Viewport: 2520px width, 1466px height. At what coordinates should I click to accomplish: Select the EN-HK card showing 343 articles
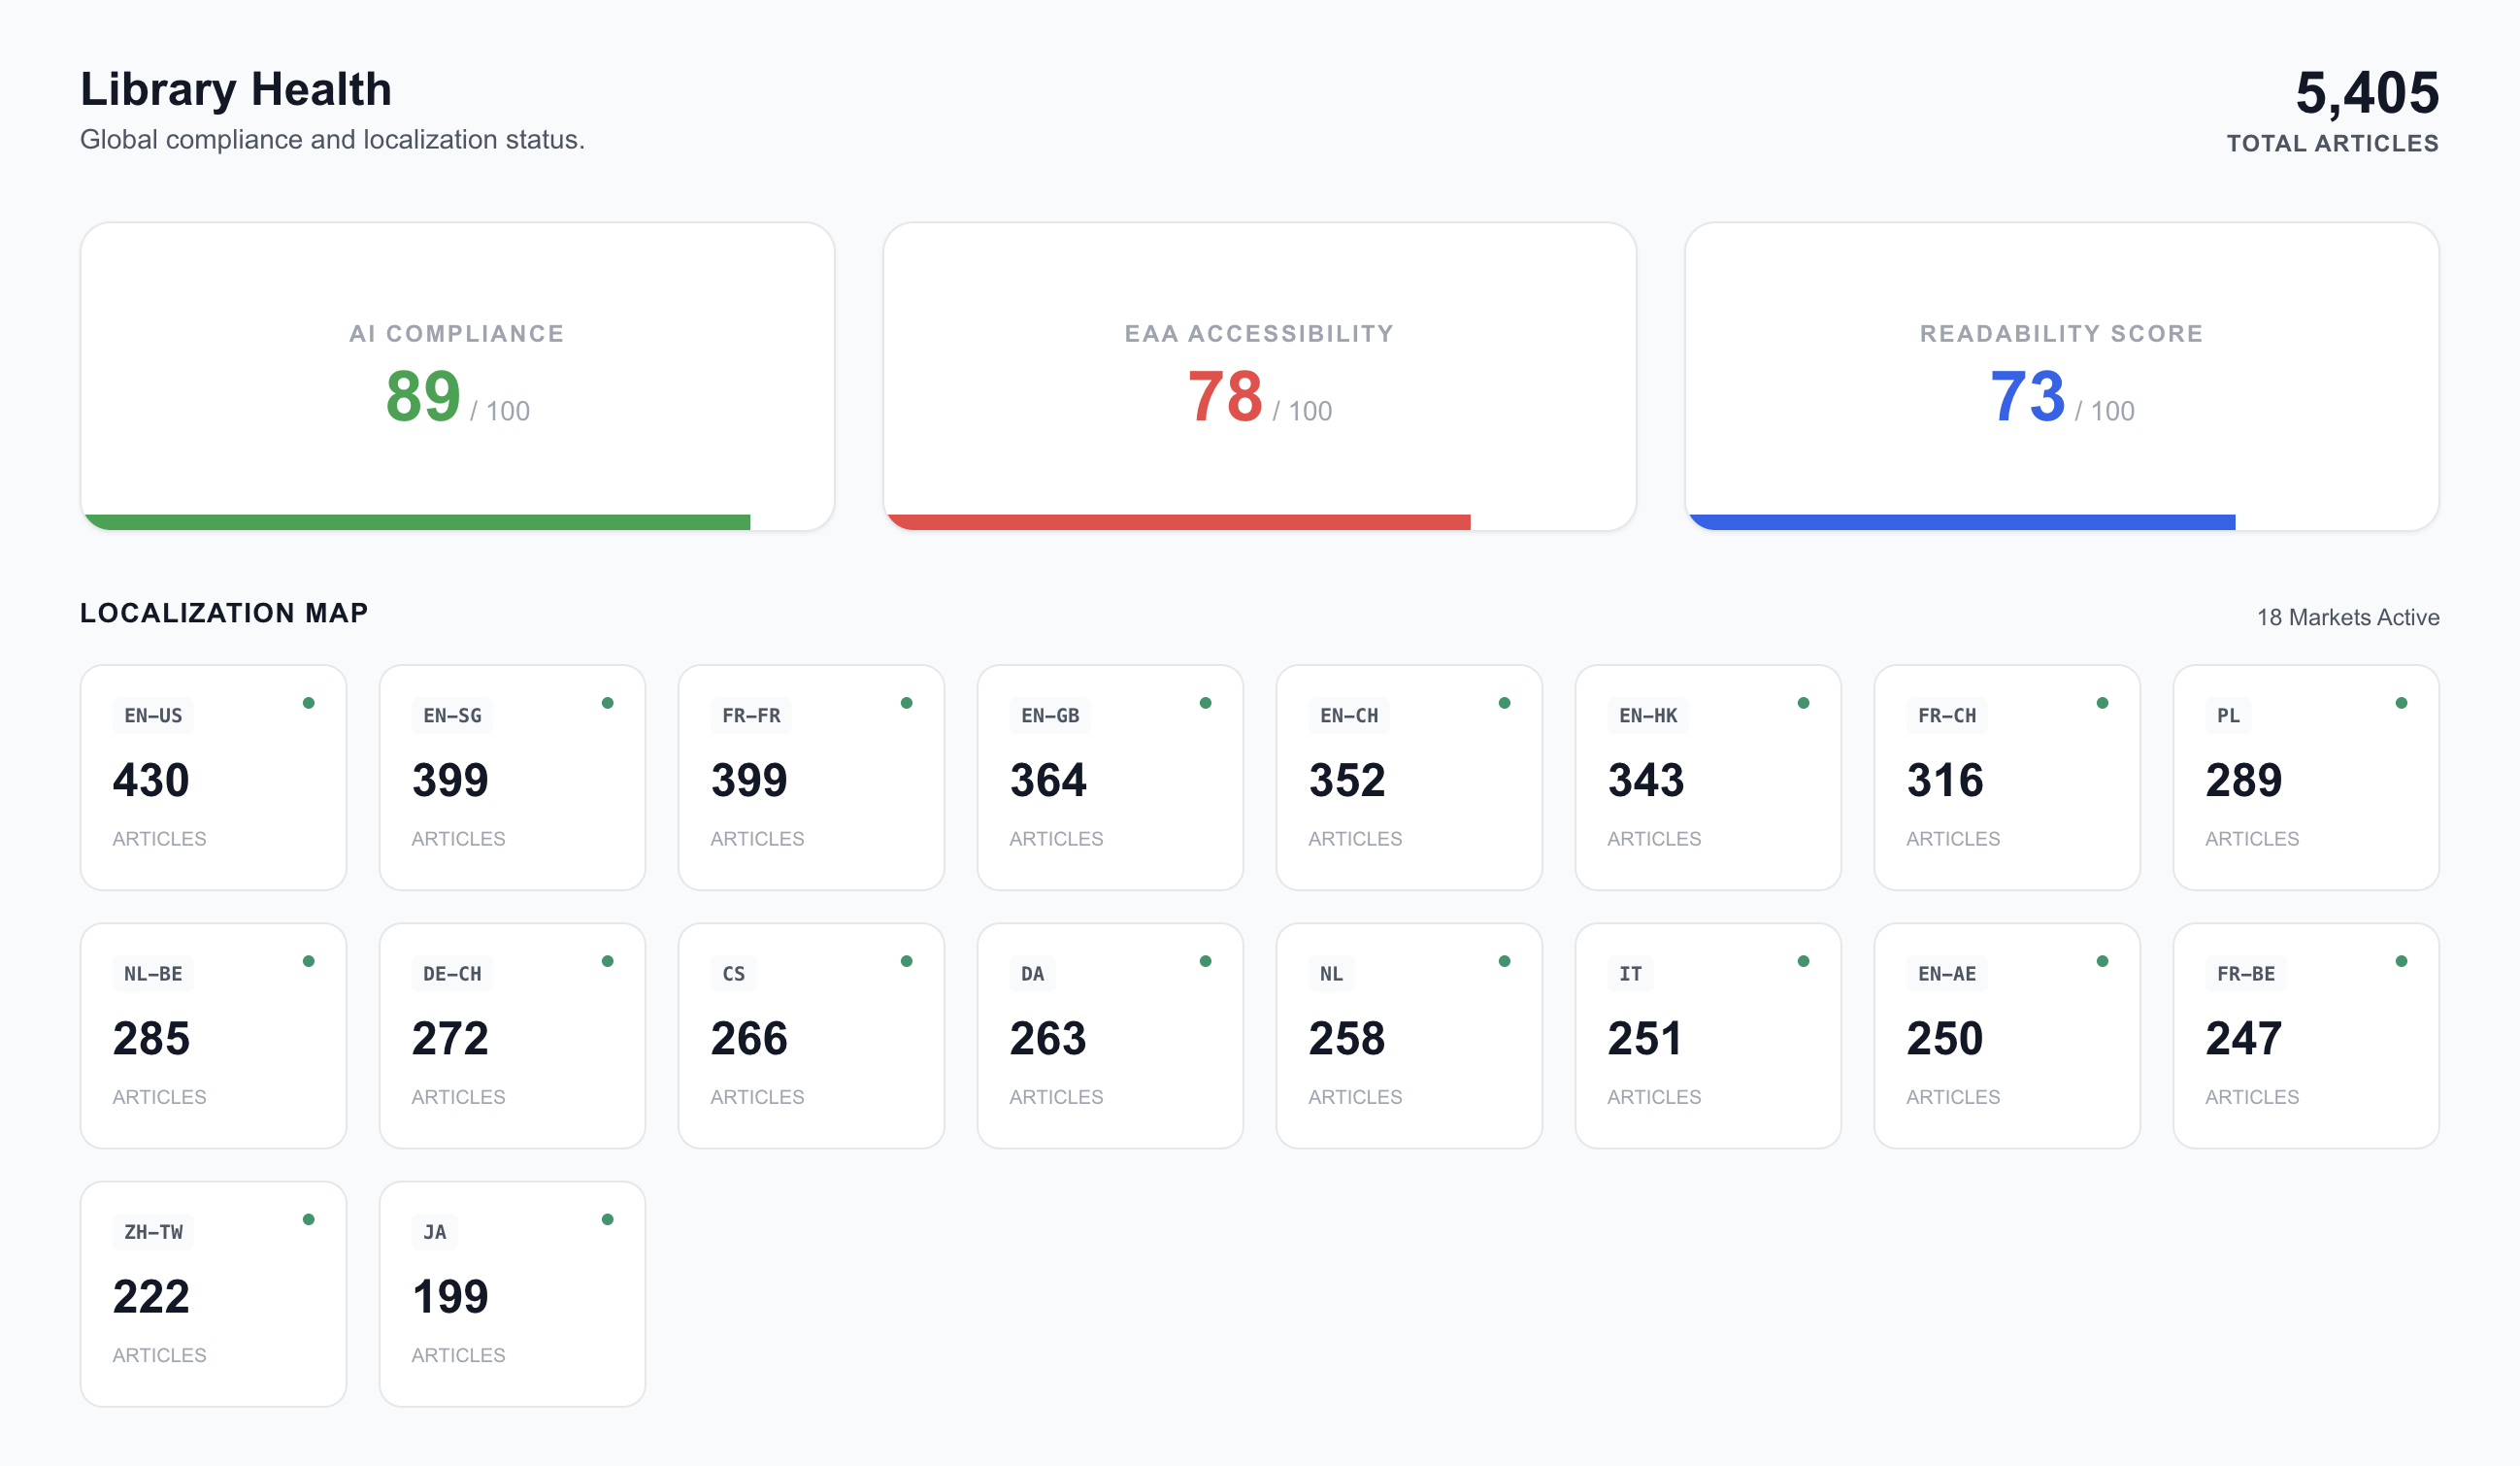point(1707,778)
